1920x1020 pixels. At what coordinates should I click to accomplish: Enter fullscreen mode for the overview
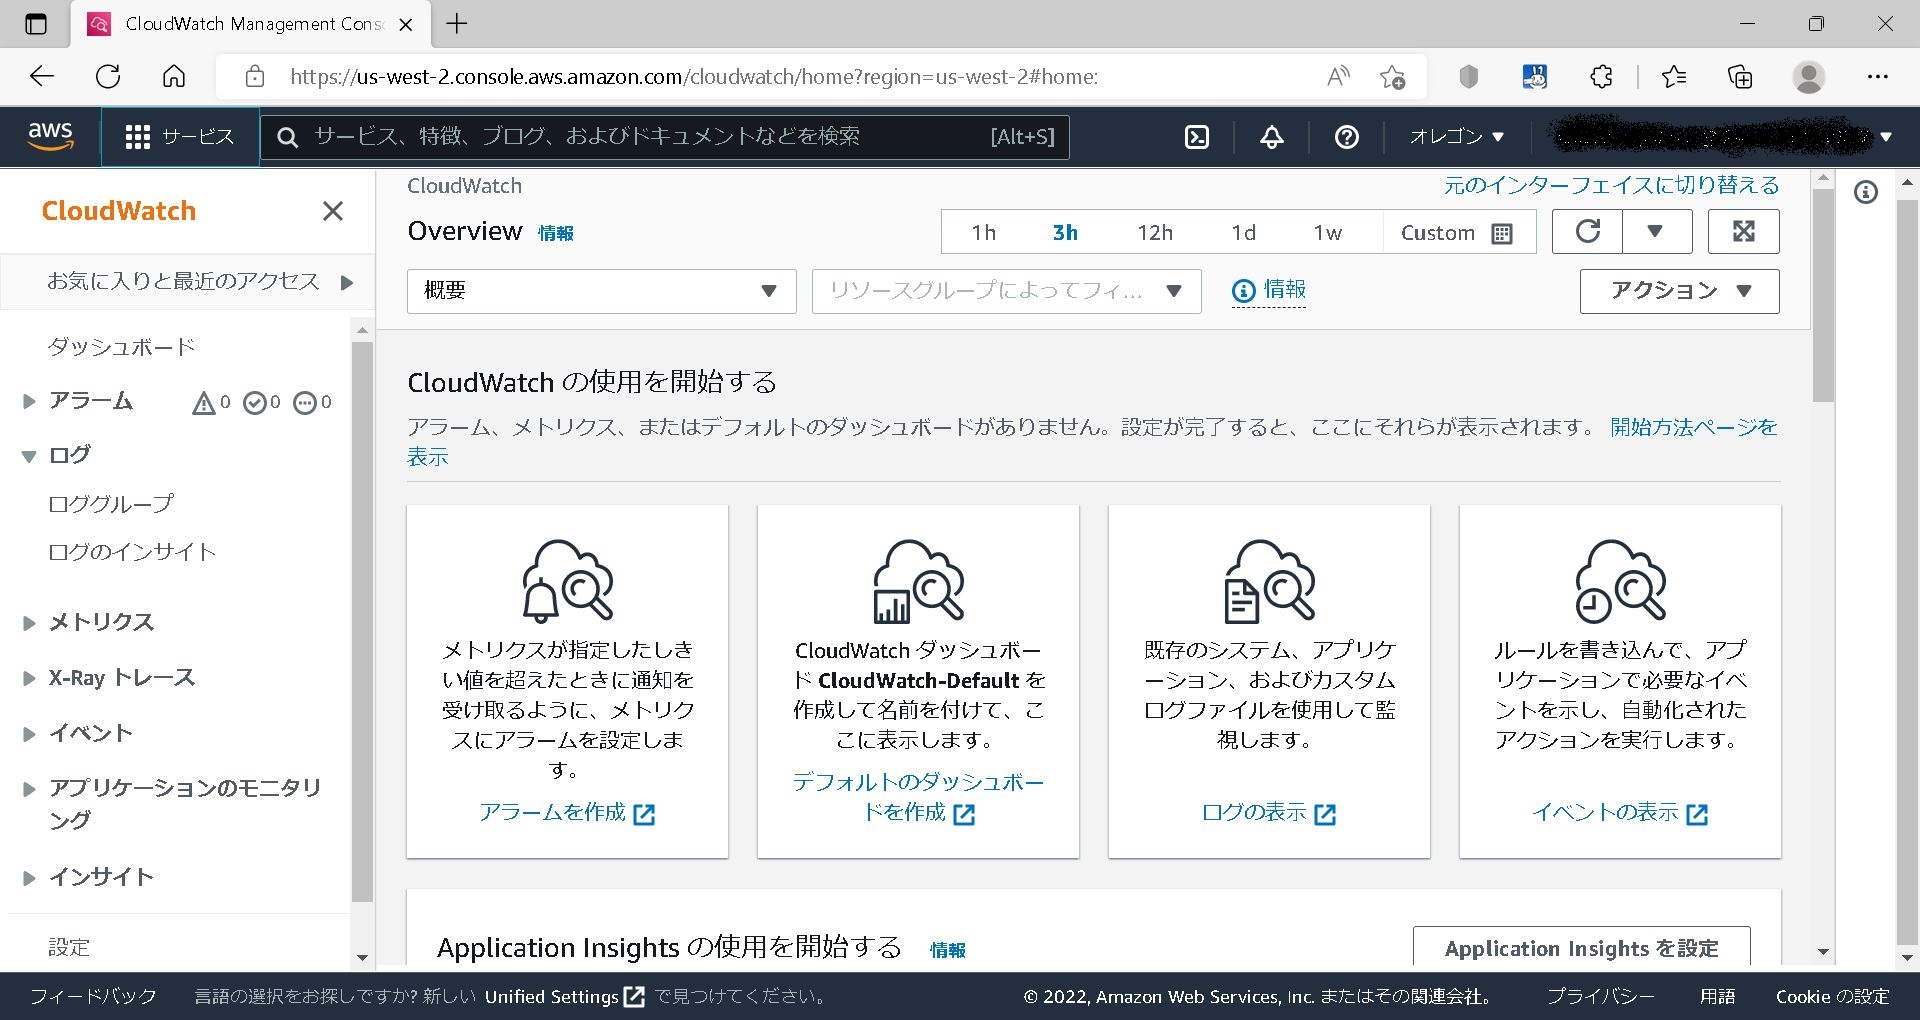click(1744, 232)
